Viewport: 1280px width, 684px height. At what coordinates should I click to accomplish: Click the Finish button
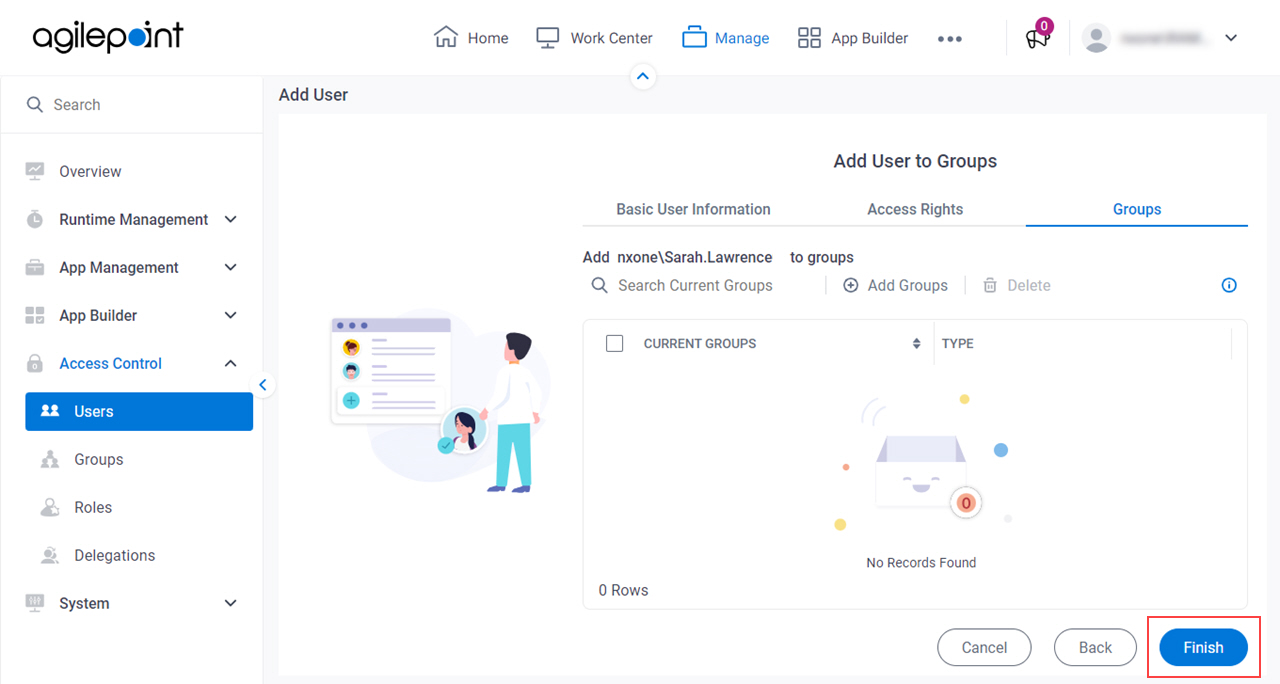click(x=1203, y=647)
